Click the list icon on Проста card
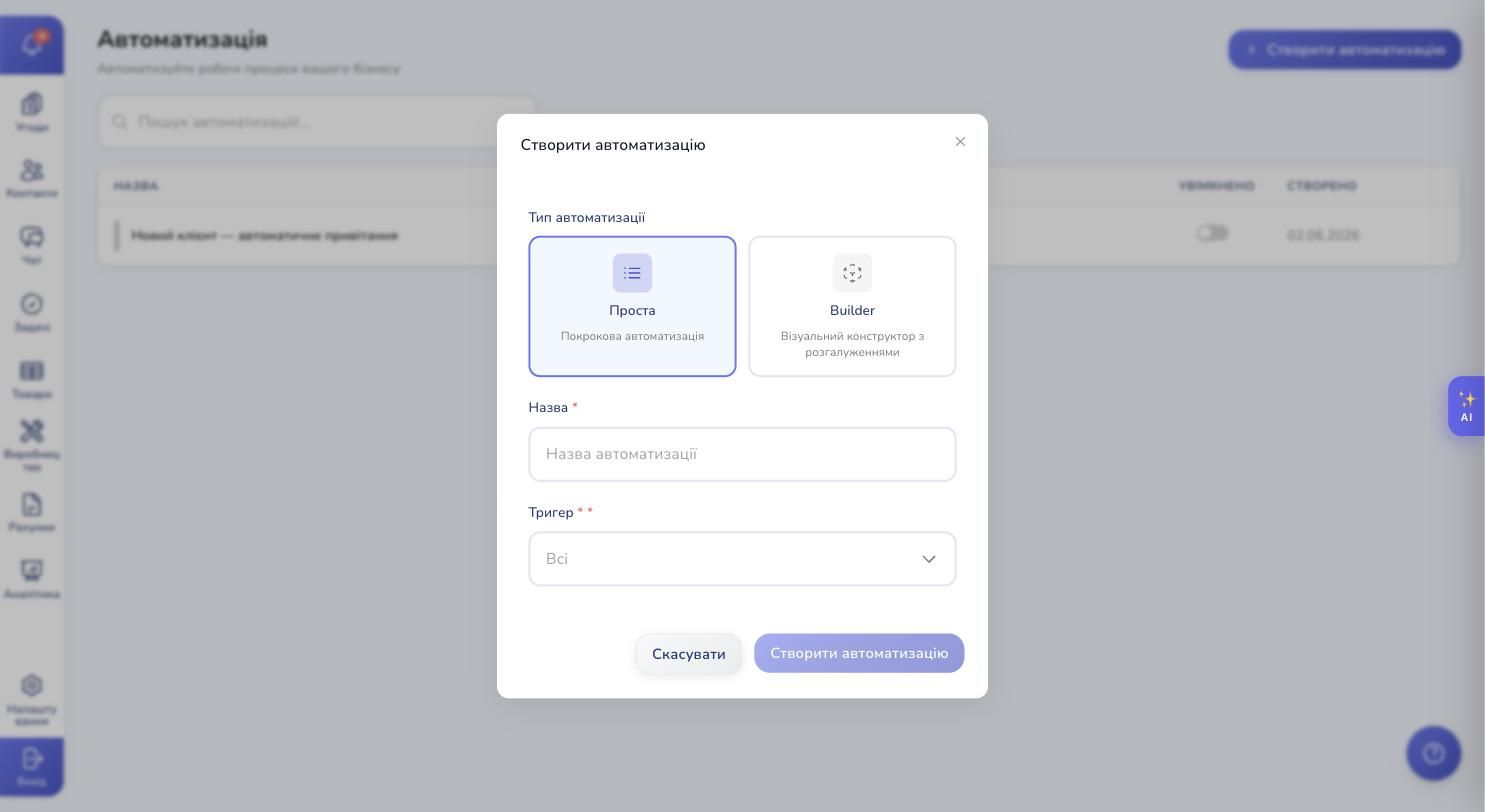The width and height of the screenshot is (1485, 812). click(x=632, y=273)
